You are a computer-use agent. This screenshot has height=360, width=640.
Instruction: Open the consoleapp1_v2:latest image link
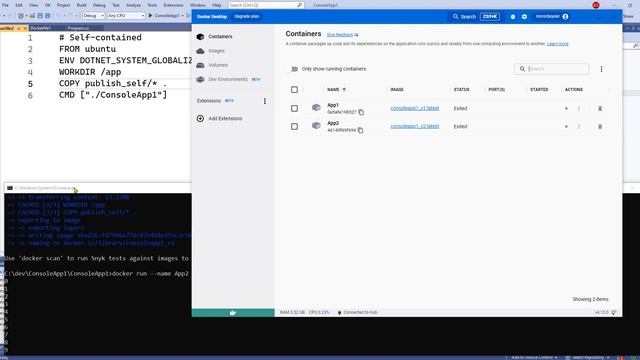415,126
